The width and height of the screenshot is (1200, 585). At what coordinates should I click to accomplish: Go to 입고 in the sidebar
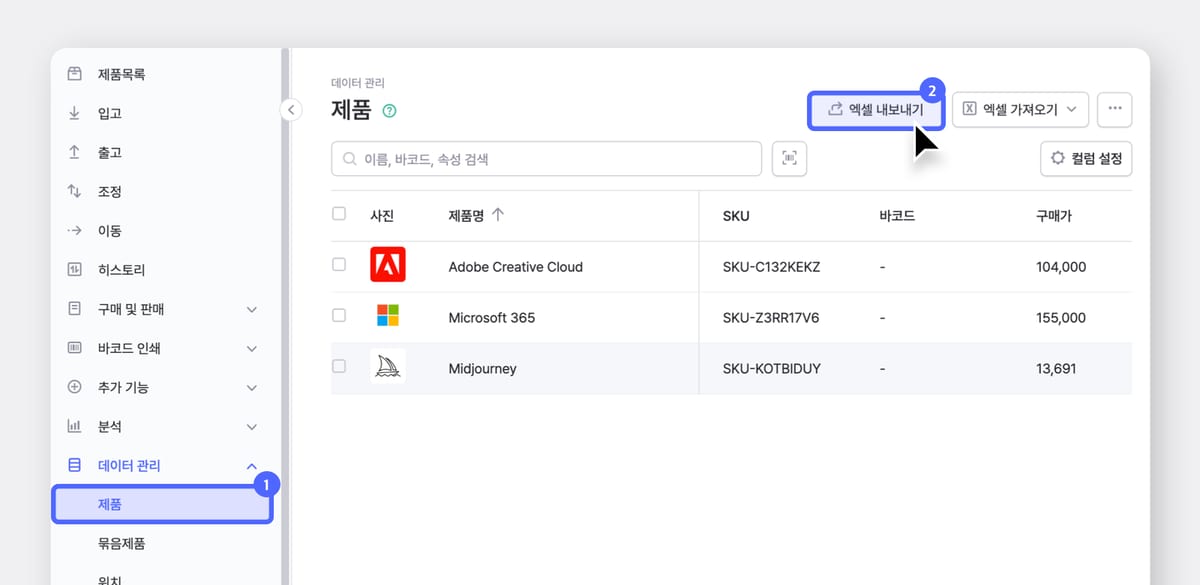[110, 114]
